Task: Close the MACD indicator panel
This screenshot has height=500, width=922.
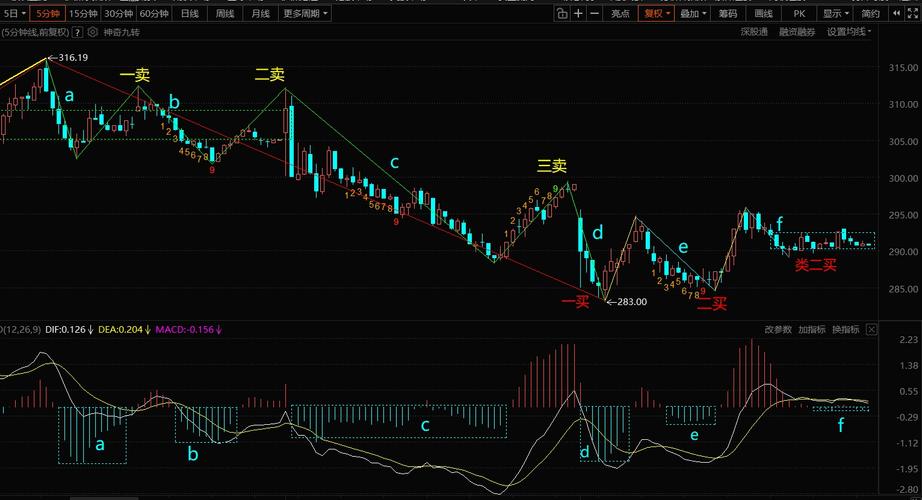Action: 871,329
